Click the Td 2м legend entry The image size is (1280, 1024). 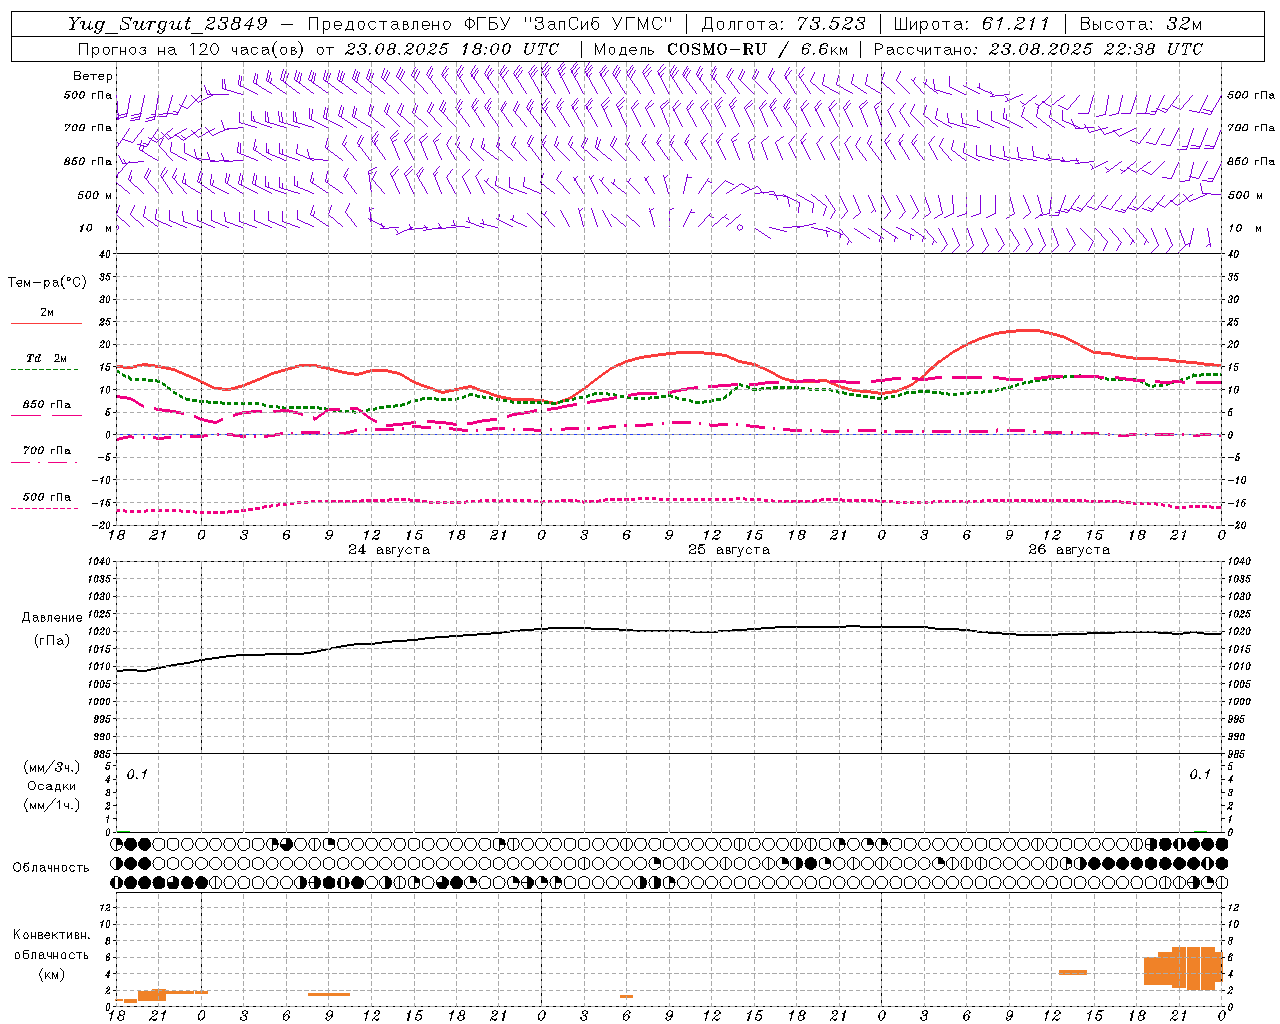tap(47, 358)
